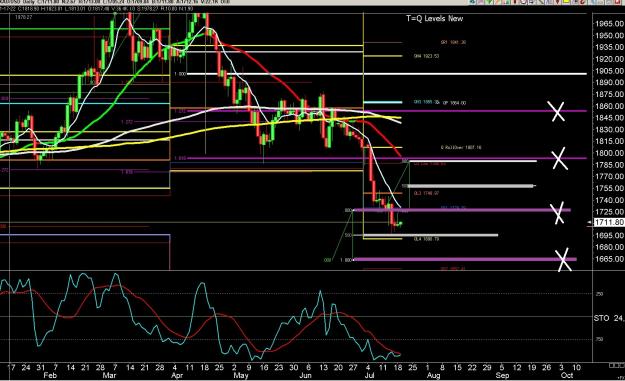Click the 1935.00 price axis label
Screen dimensions: 625x381
(x=608, y=47)
